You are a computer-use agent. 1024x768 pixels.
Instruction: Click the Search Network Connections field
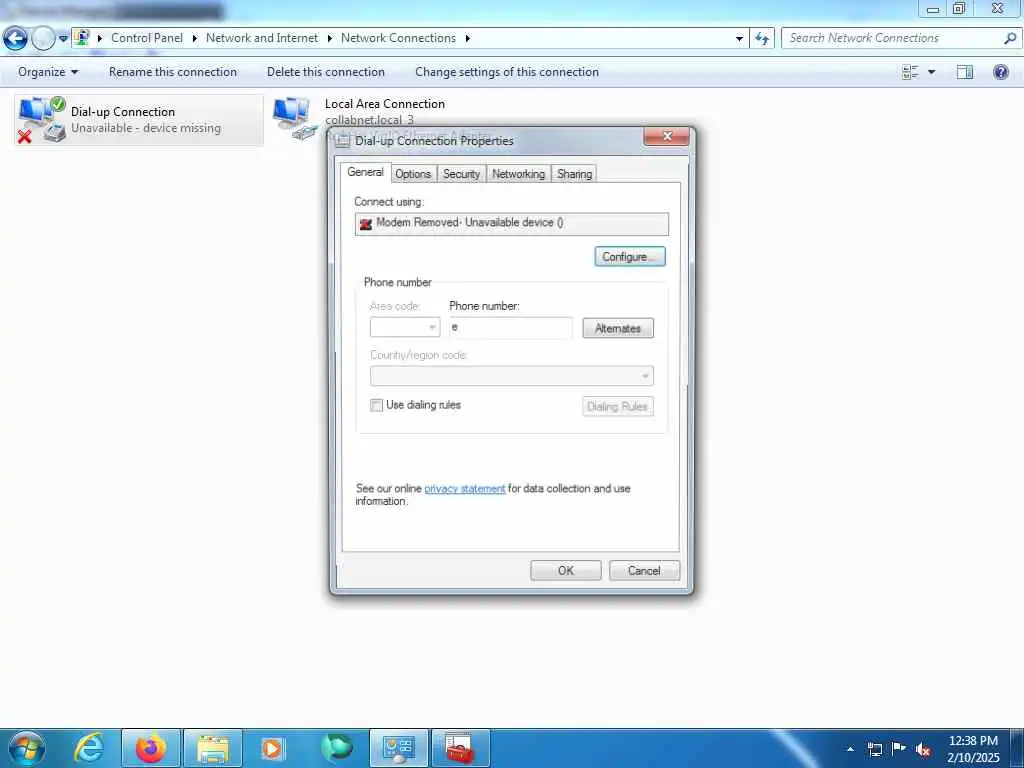892,38
